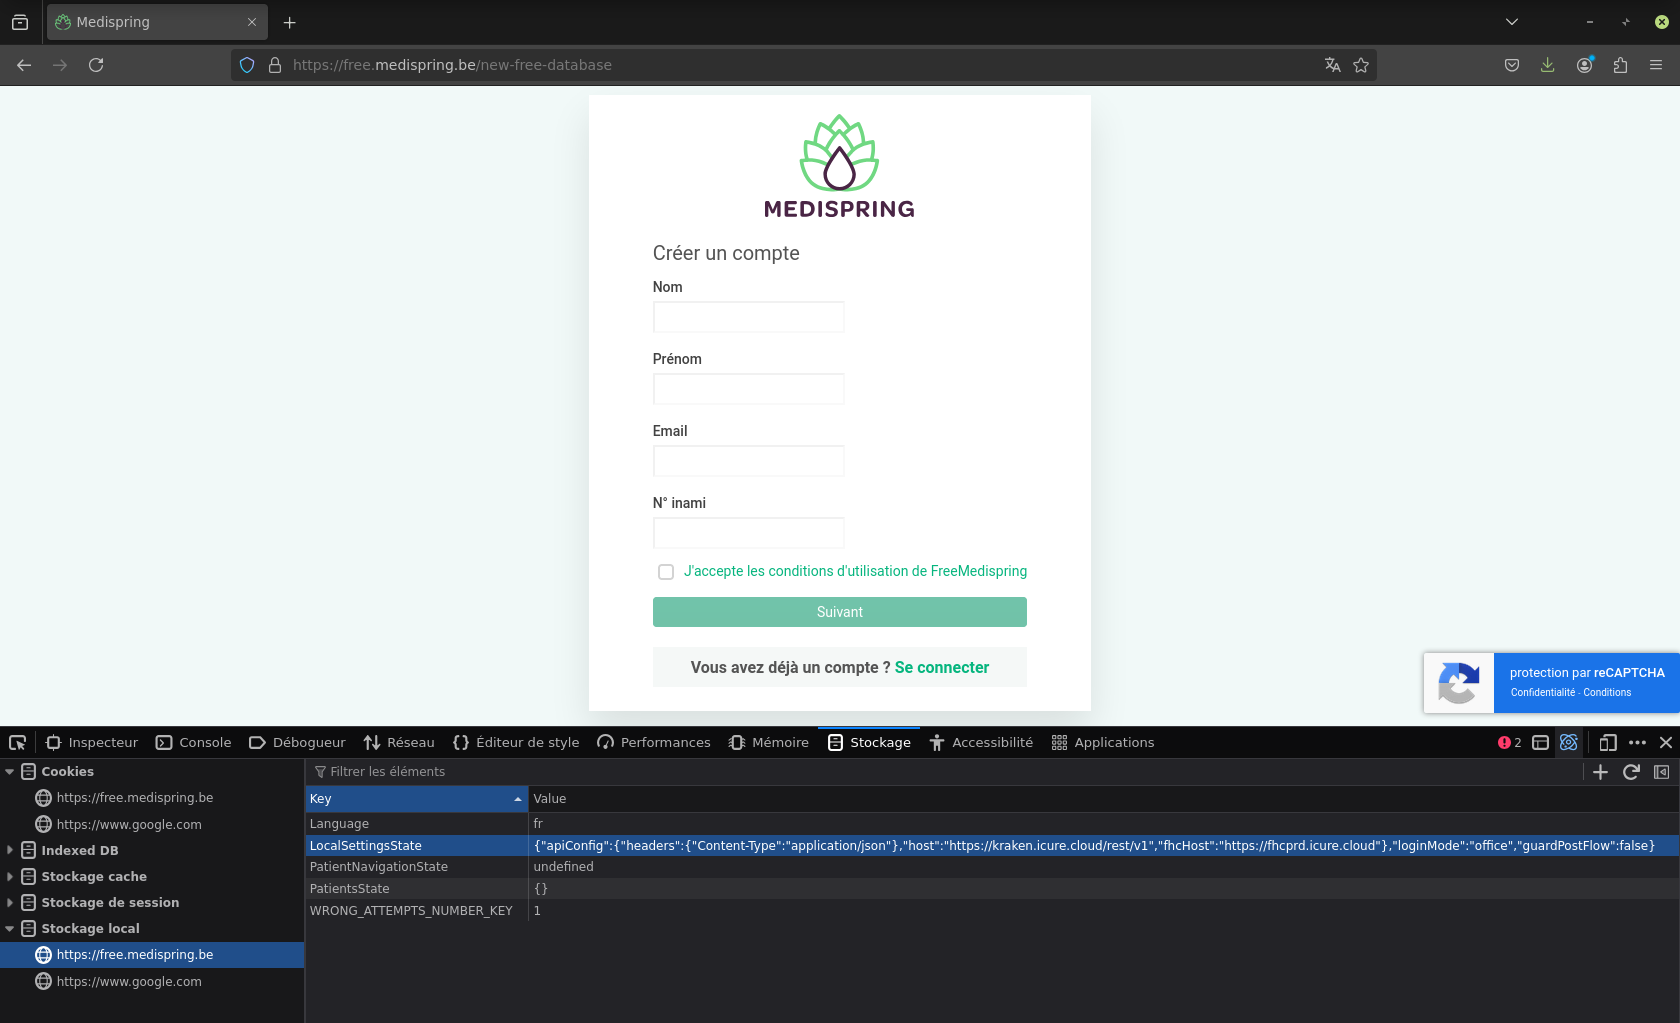The height and width of the screenshot is (1023, 1680).
Task: Click the Value column header
Action: point(1104,799)
